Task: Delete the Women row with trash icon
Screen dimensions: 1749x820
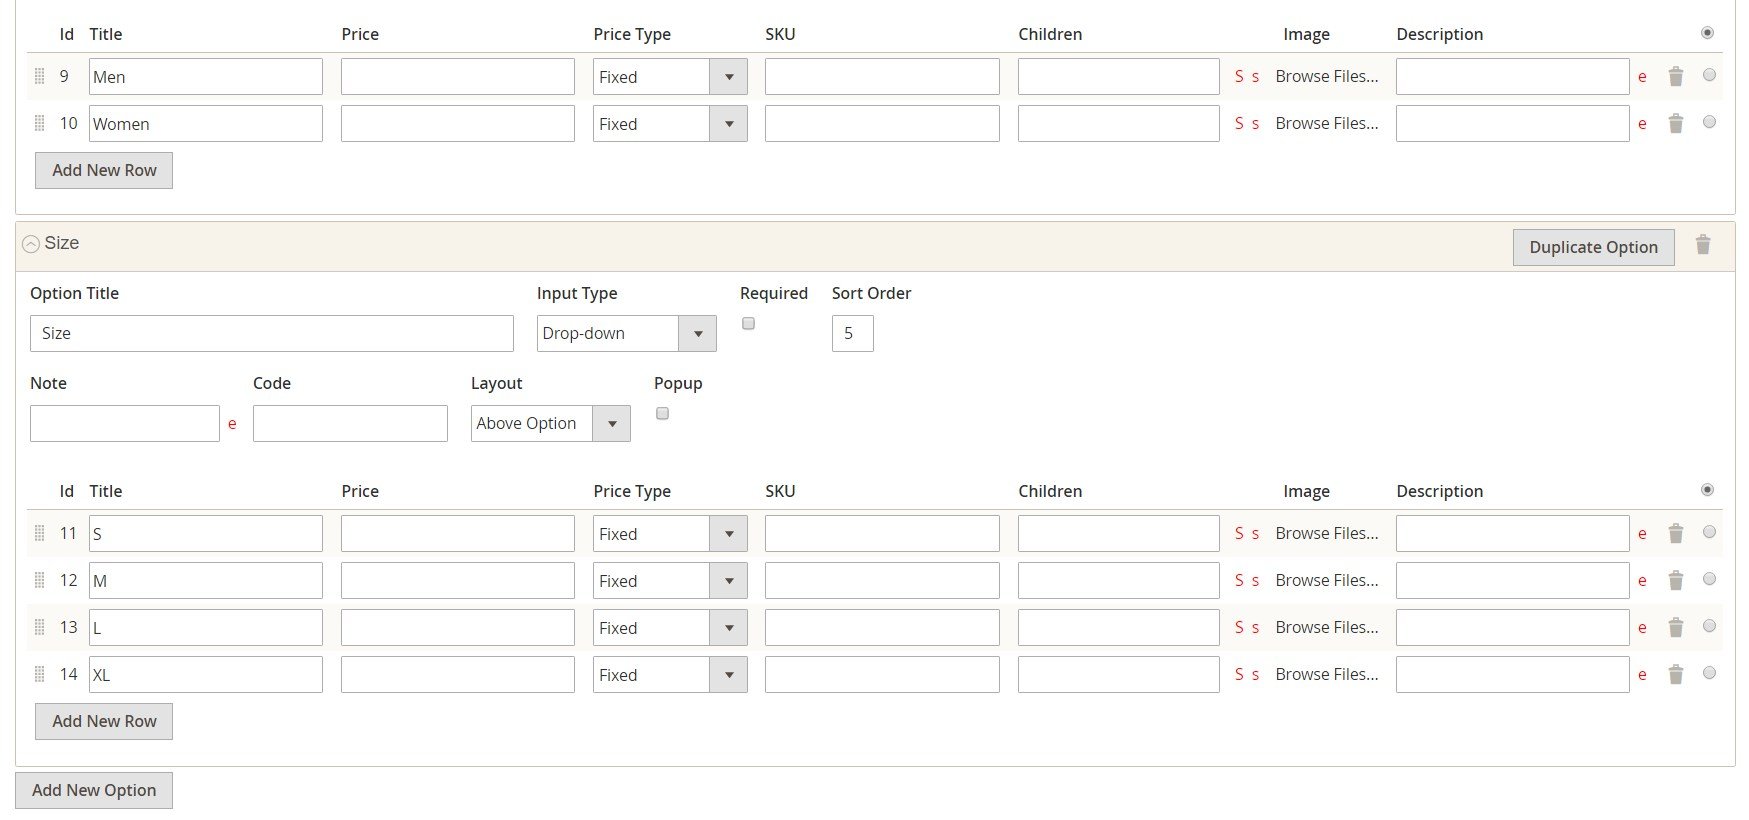Action: (x=1676, y=124)
